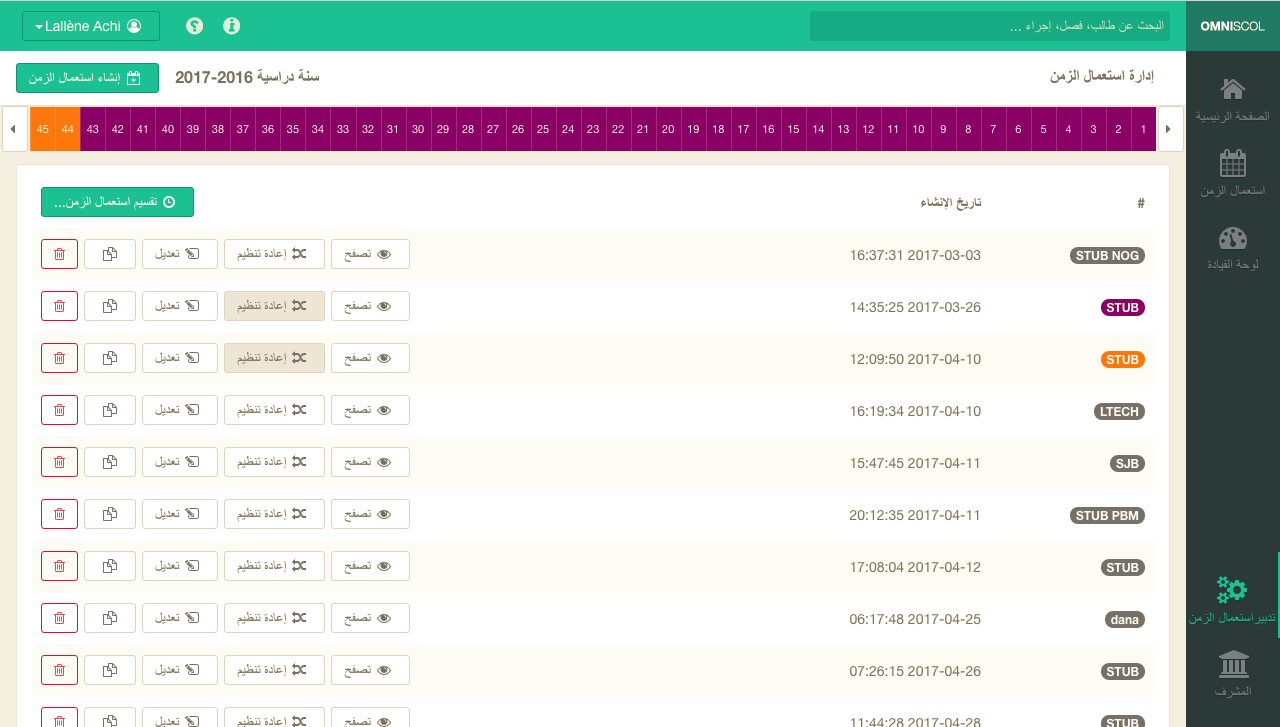Browse the STUB PBM timetable
Screen dimensions: 1280x727
370,514
